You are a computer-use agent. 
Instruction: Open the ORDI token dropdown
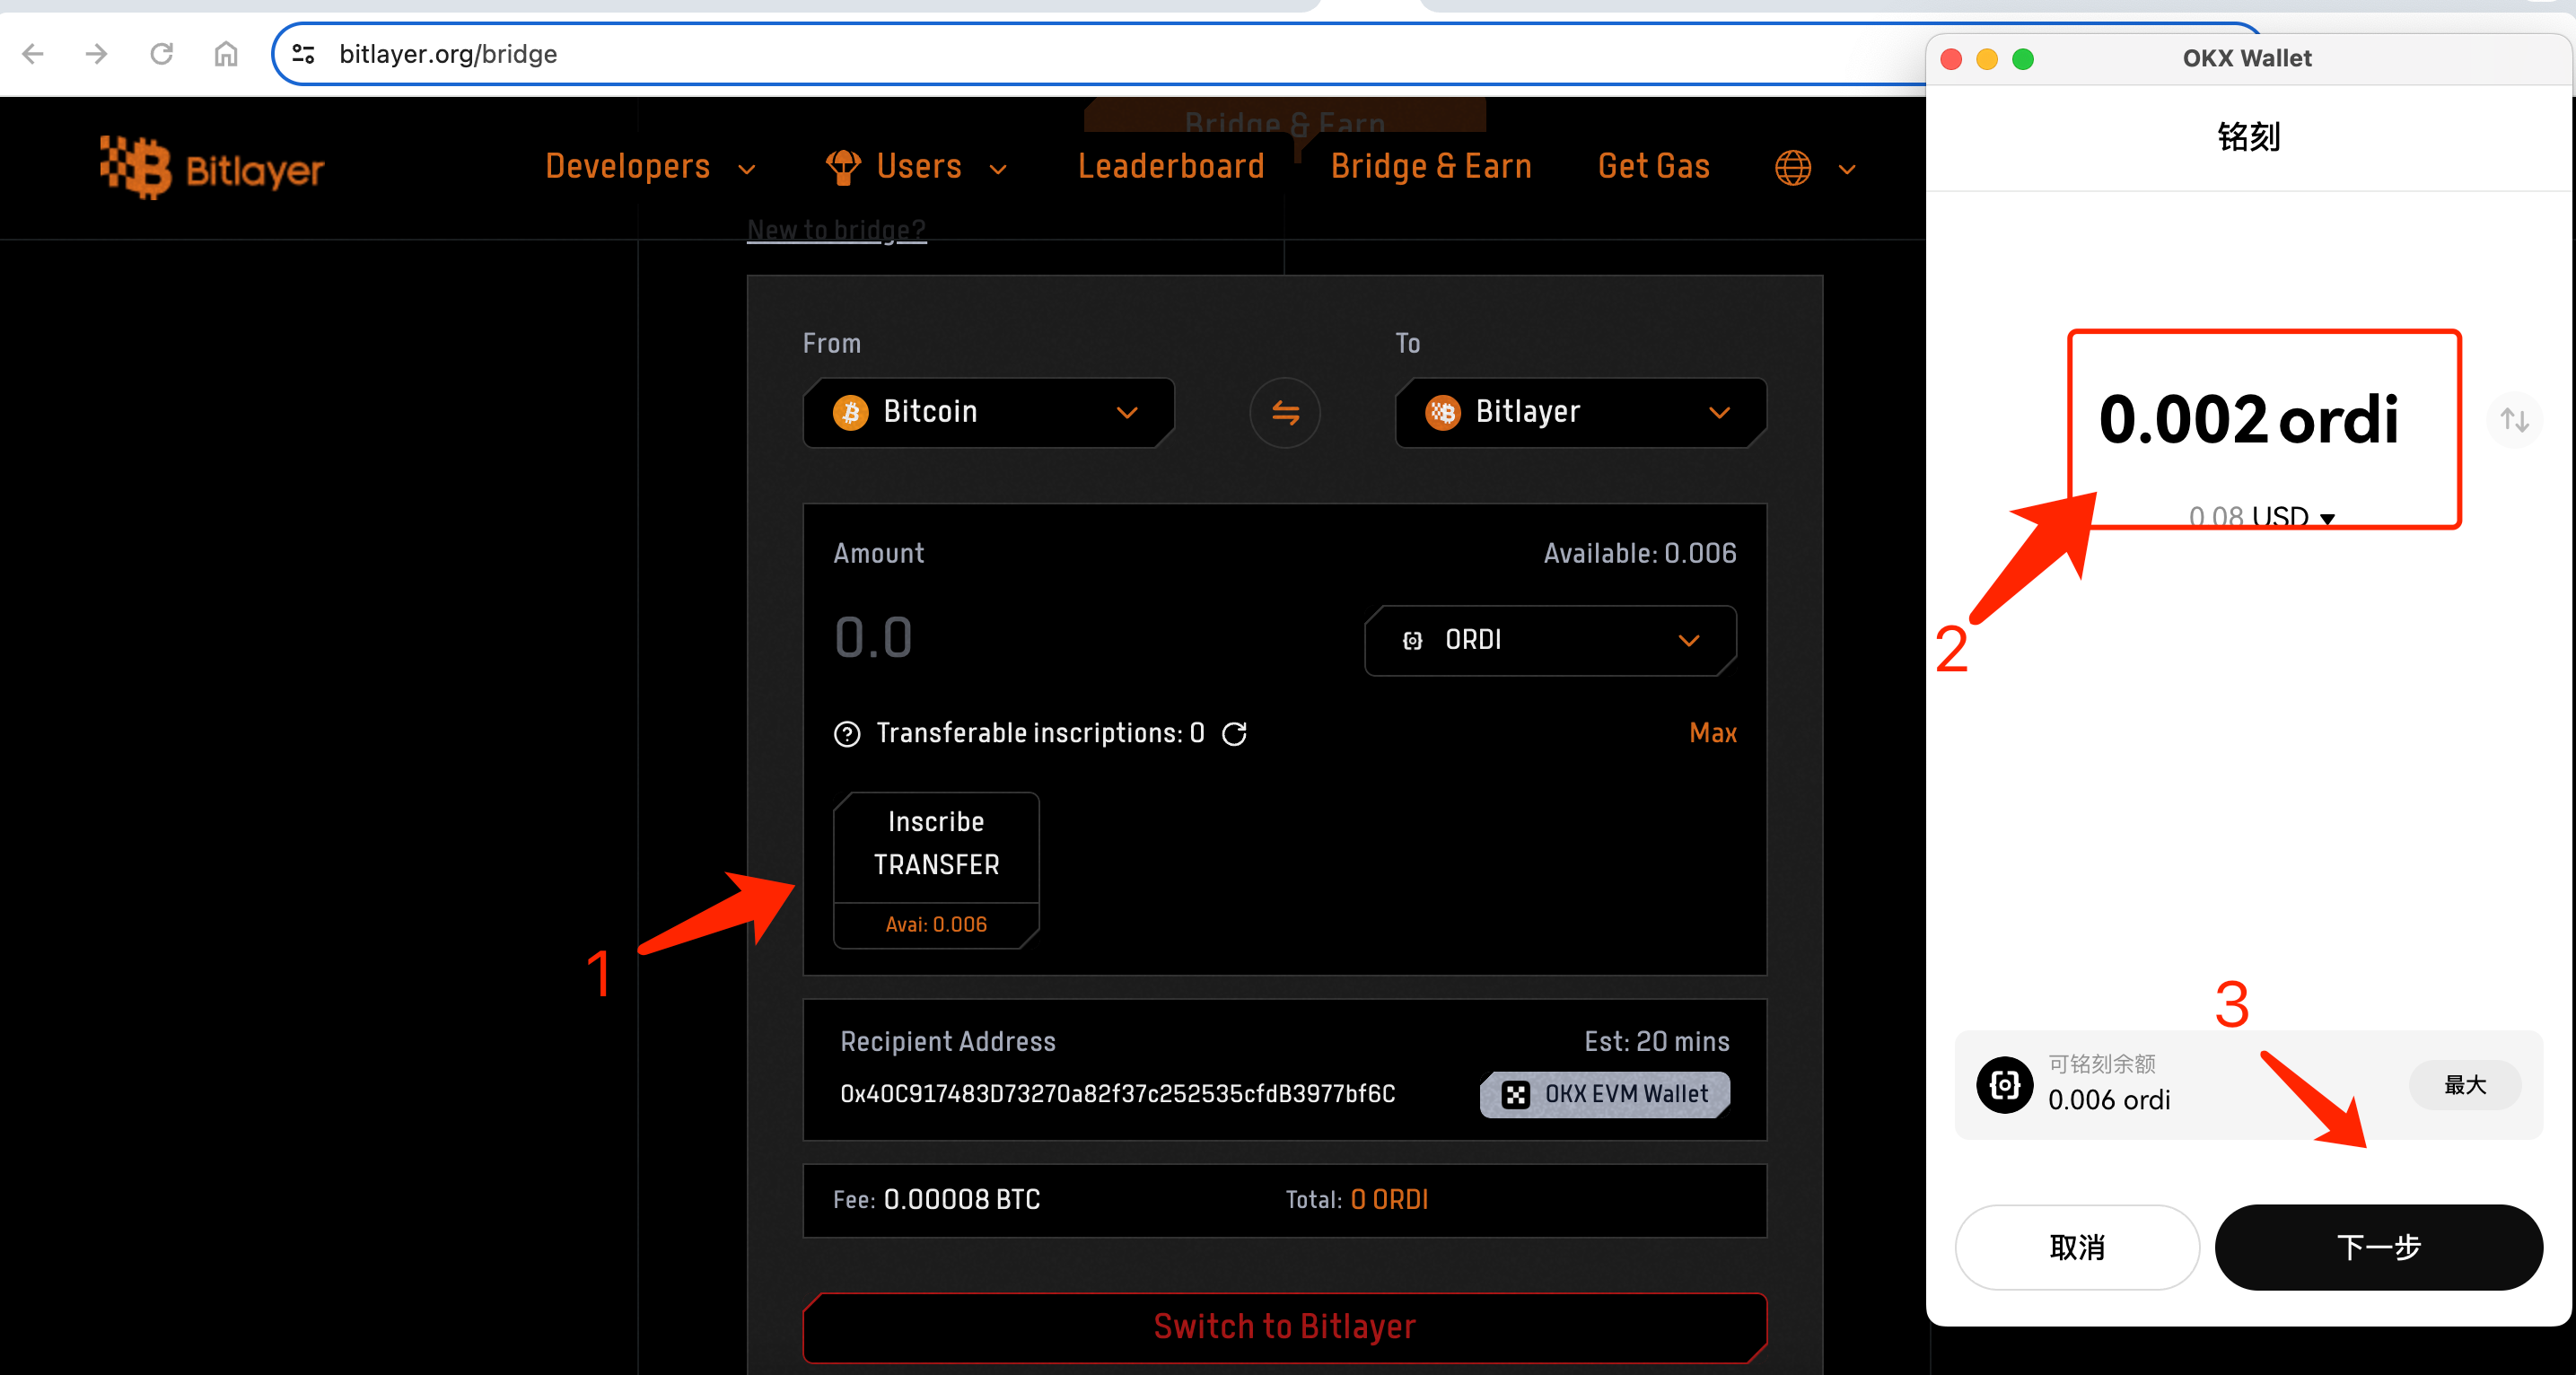click(1549, 640)
